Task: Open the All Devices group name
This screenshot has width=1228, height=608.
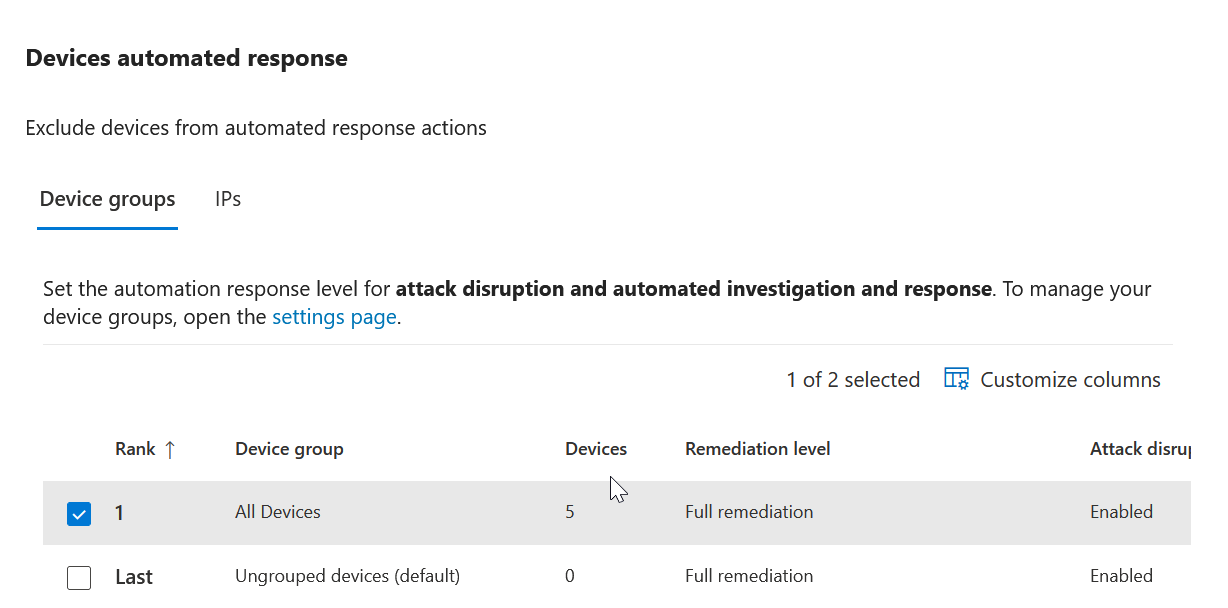Action: 278,512
